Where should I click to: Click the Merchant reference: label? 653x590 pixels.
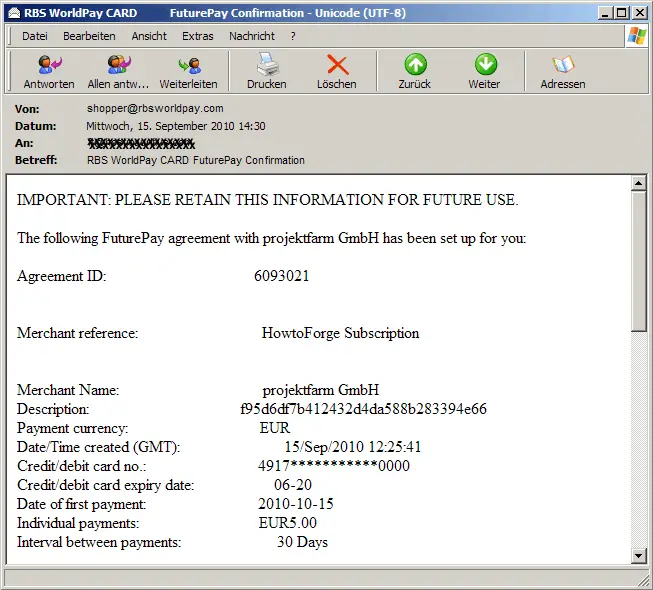[77, 333]
